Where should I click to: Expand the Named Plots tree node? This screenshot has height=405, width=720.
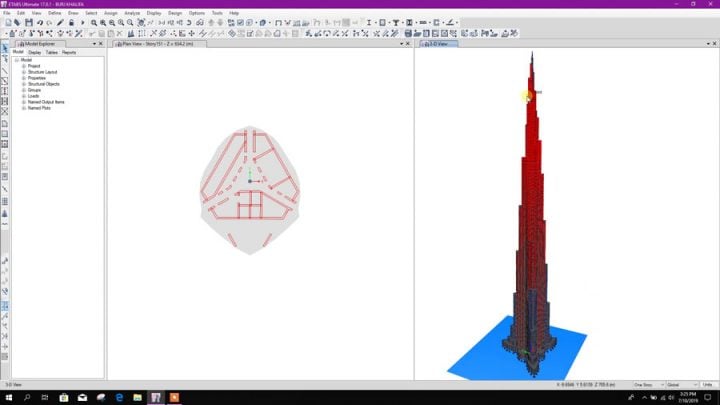pyautogui.click(x=24, y=108)
